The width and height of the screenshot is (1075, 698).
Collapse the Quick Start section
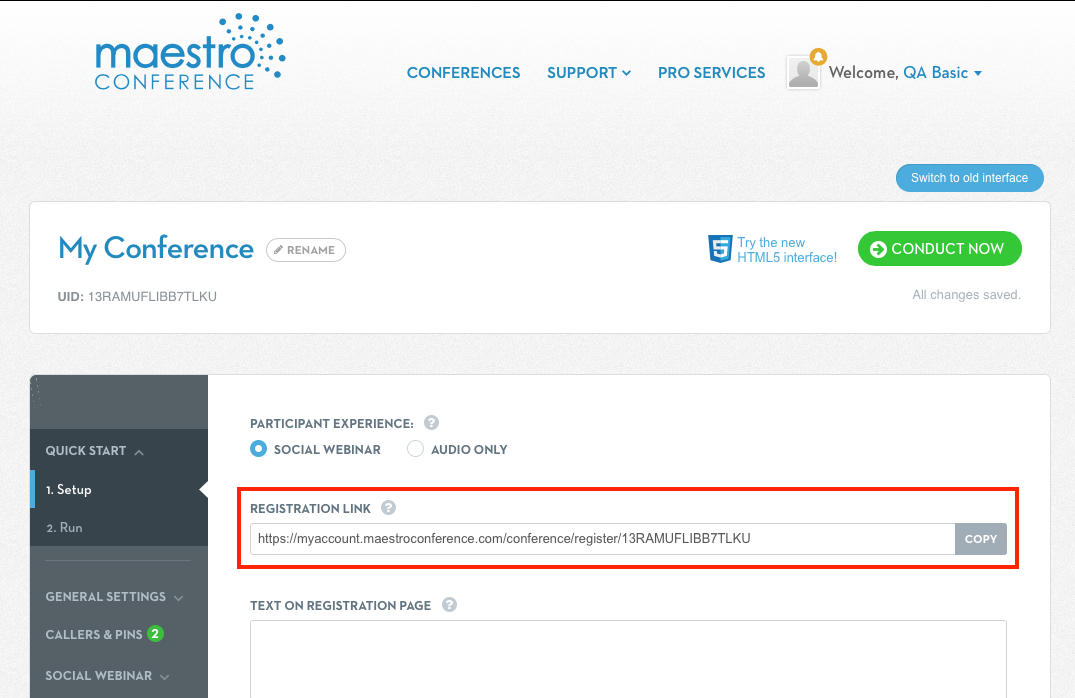pyautogui.click(x=95, y=450)
